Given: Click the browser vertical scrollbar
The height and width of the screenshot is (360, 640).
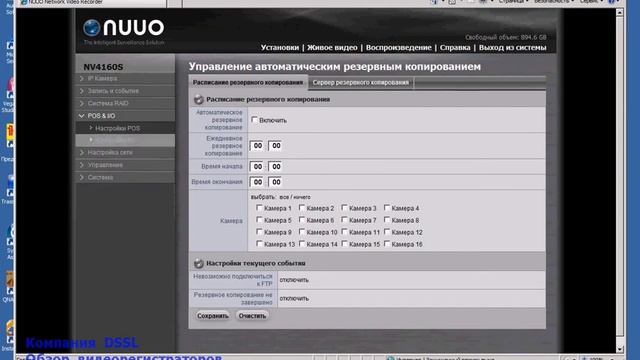Looking at the screenshot, I should (x=620, y=180).
